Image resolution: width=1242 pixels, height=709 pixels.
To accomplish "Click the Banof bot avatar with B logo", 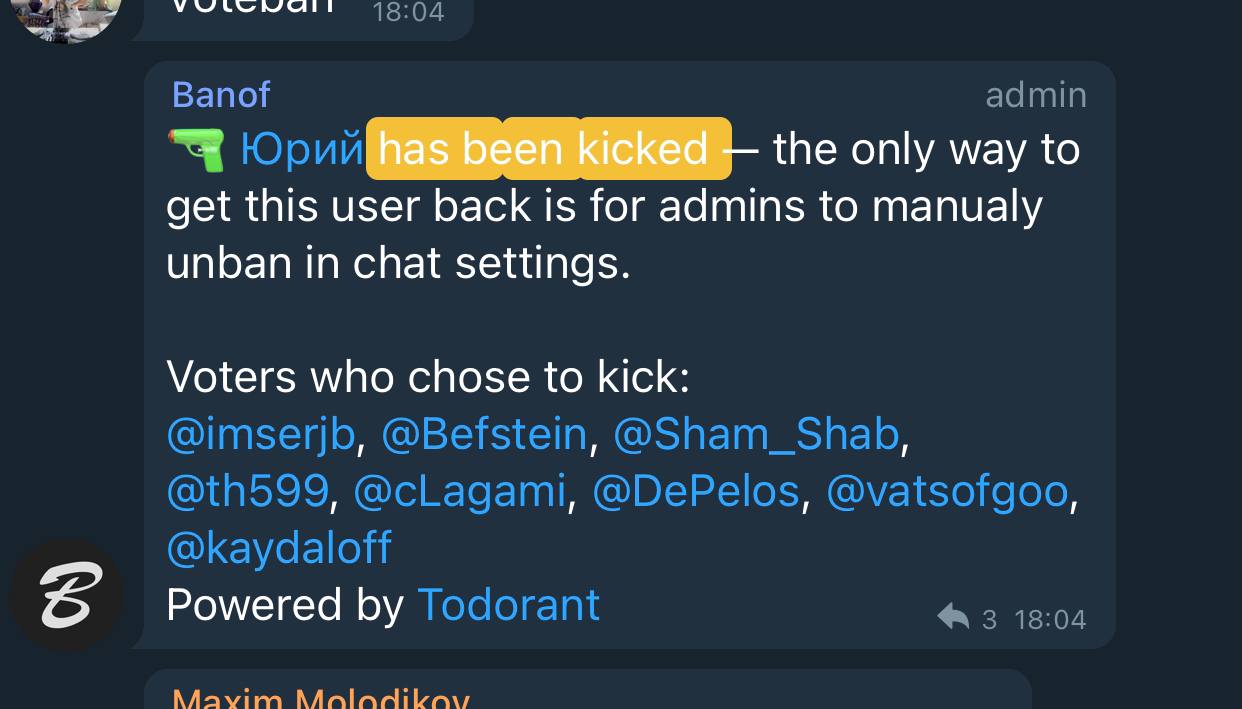I will point(66,594).
